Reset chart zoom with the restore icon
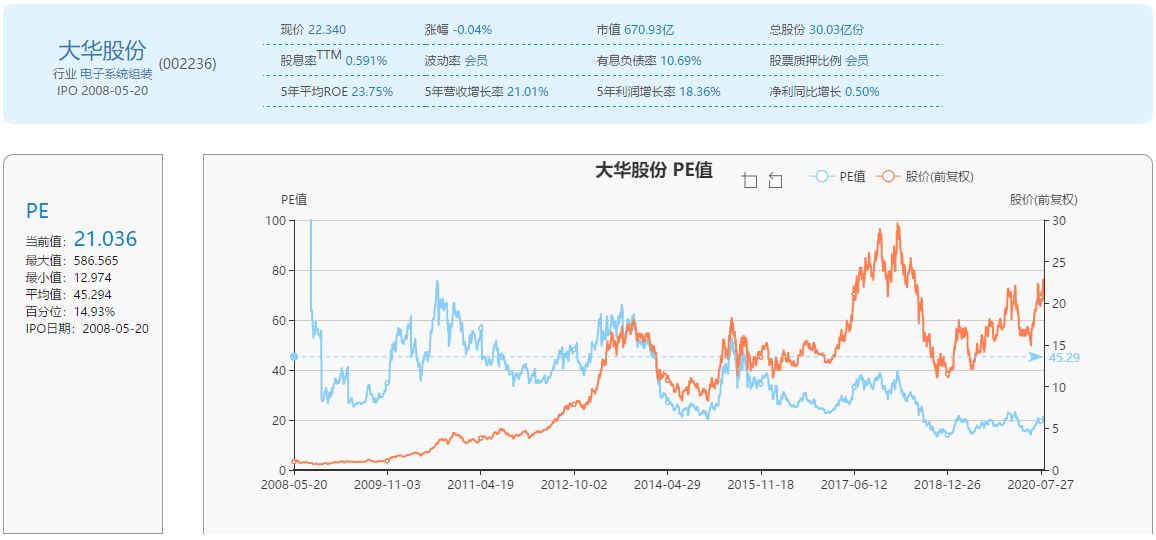Viewport: 1156px width, 540px height. [x=775, y=181]
